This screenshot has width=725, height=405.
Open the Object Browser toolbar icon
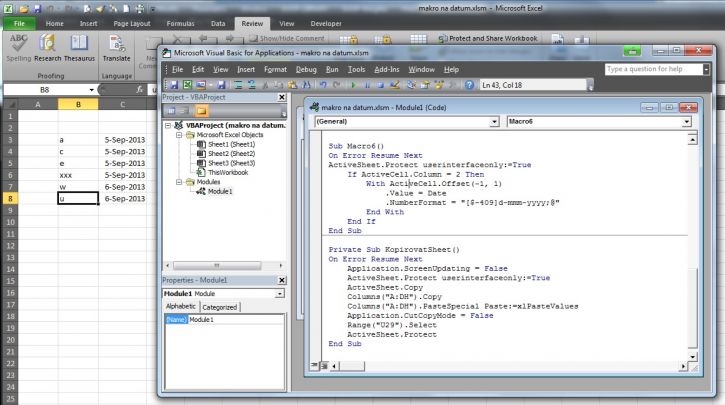coord(439,85)
